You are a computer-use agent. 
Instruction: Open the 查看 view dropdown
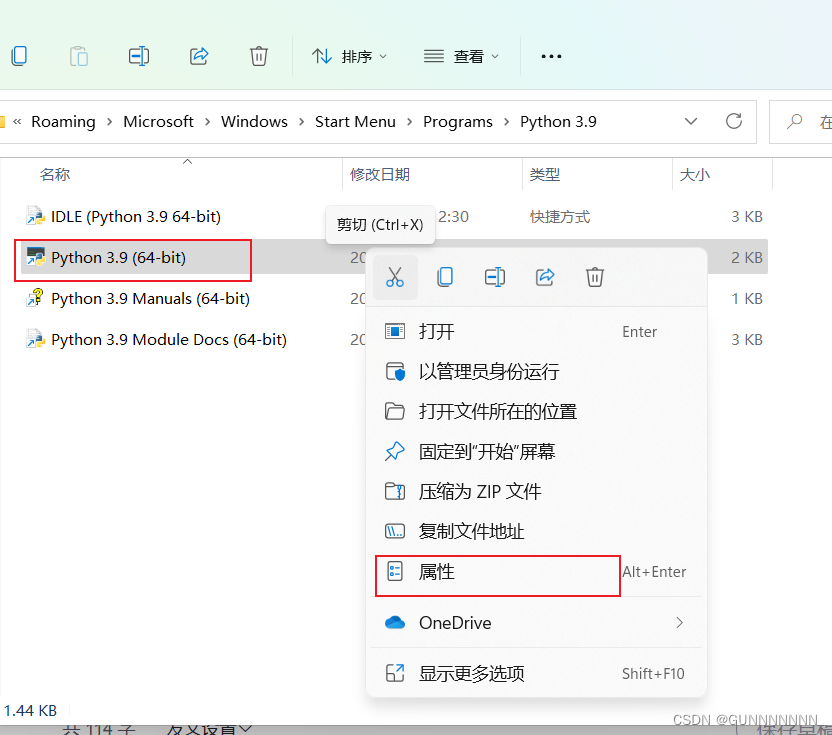click(461, 56)
